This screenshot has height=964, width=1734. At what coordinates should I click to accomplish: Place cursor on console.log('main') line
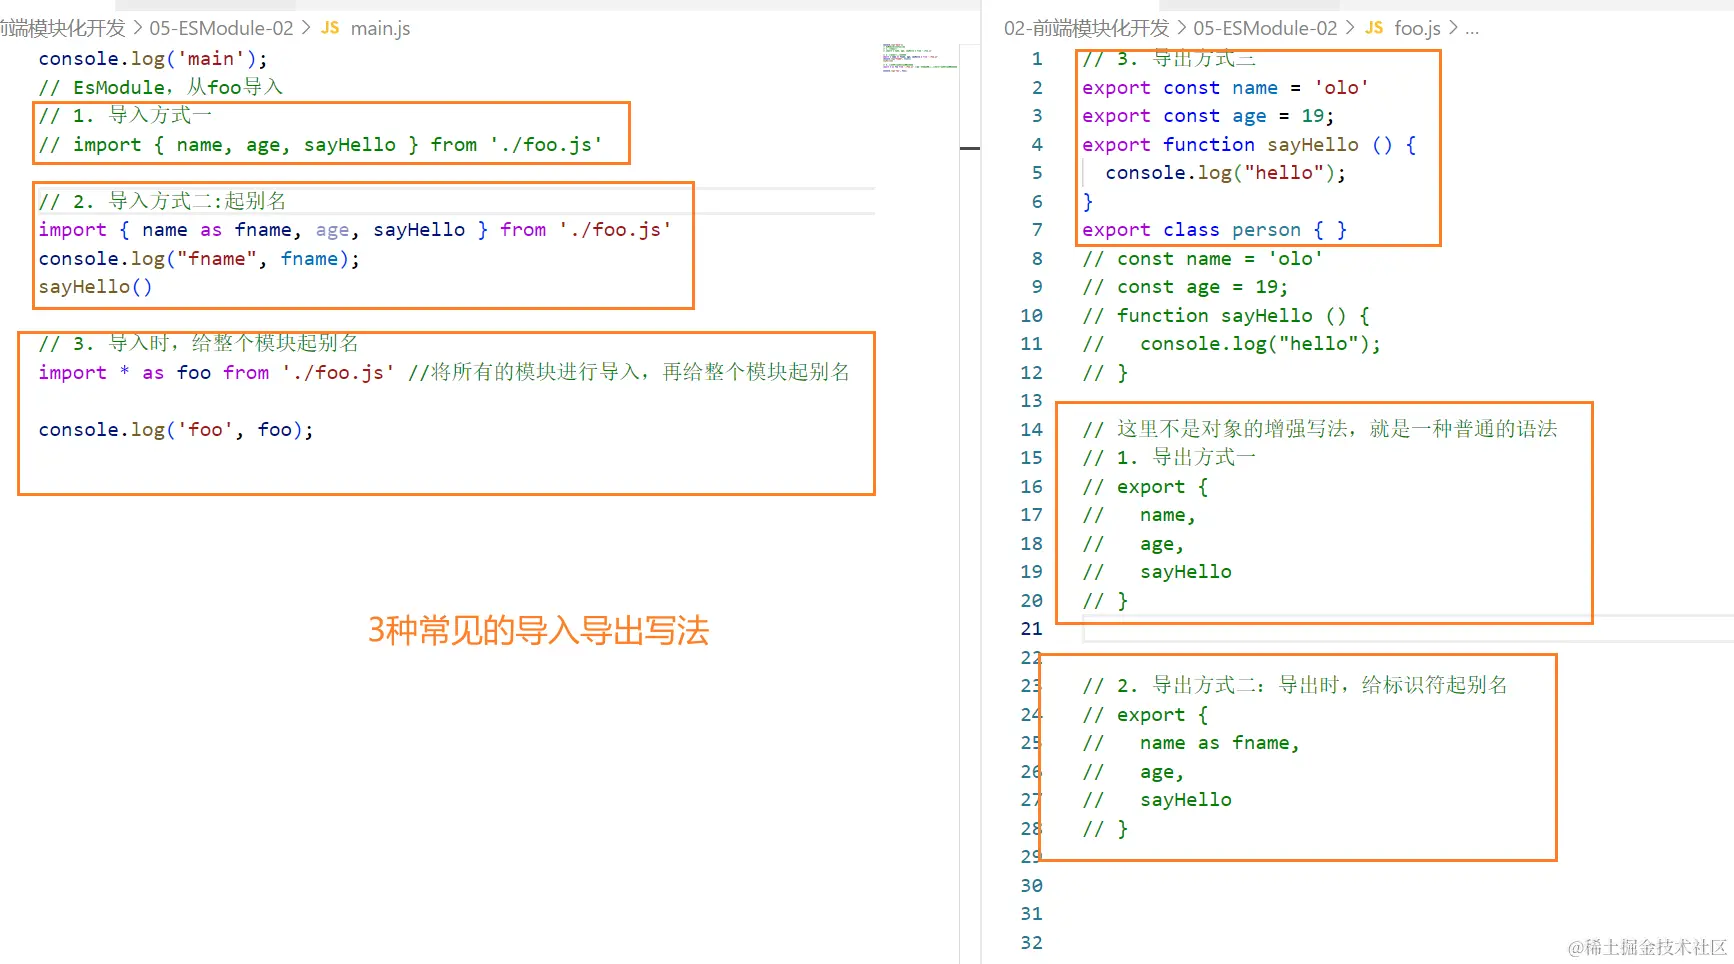153,58
